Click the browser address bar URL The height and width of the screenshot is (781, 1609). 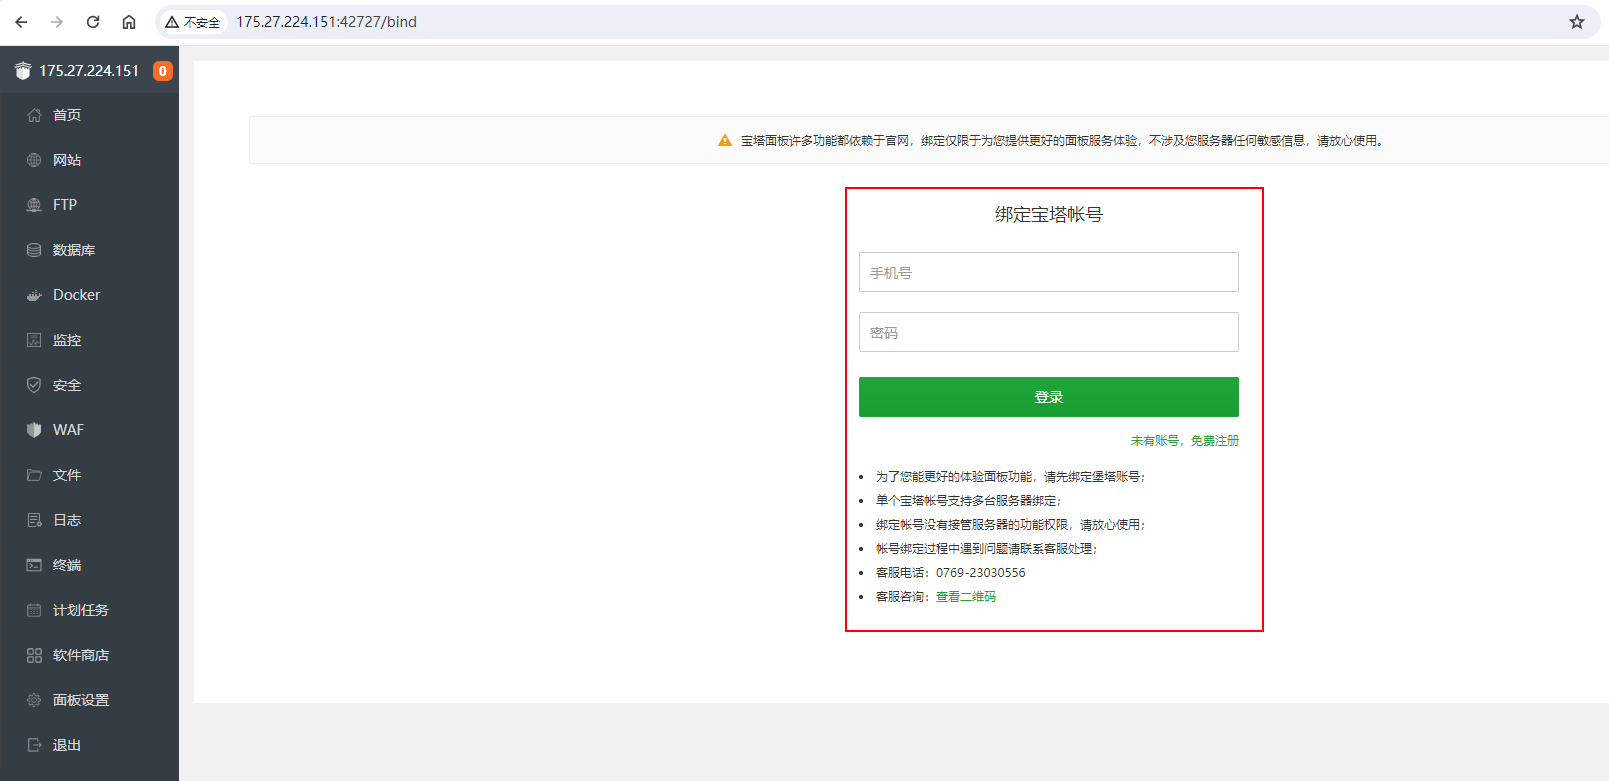pyautogui.click(x=326, y=22)
